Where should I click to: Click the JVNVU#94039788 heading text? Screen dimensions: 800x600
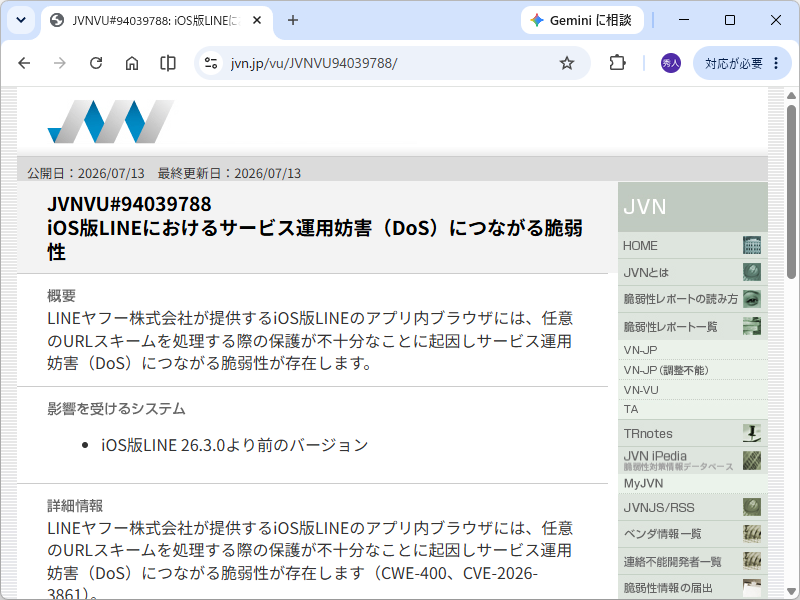pyautogui.click(x=129, y=204)
